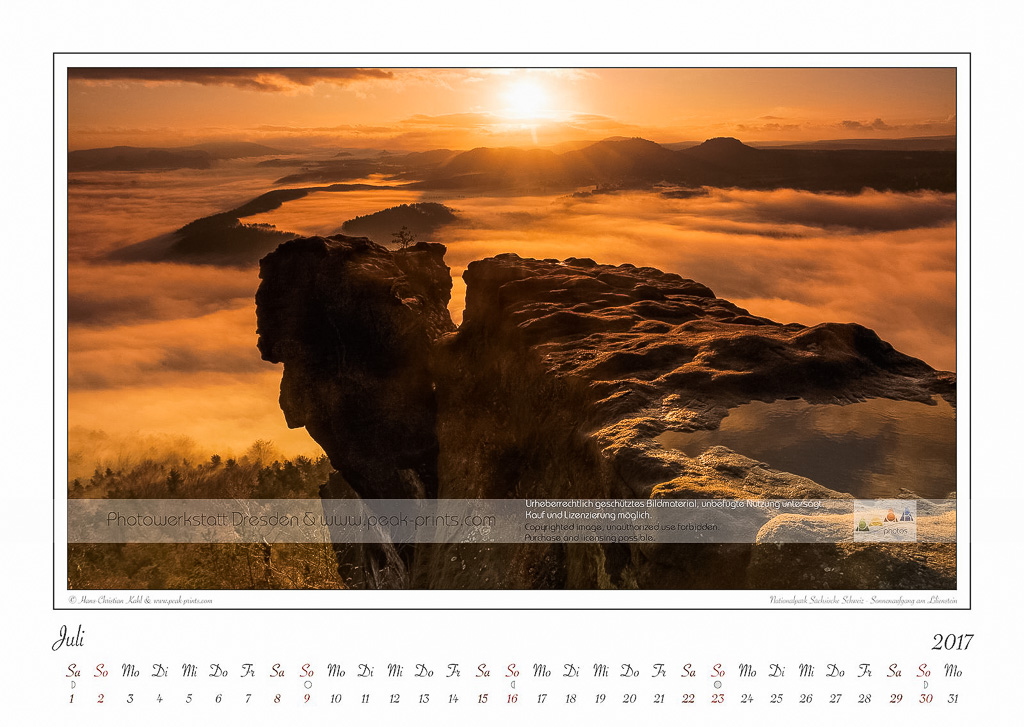Click the 'Sa' weekday label above day 22
1024x727 pixels.
pyautogui.click(x=688, y=671)
